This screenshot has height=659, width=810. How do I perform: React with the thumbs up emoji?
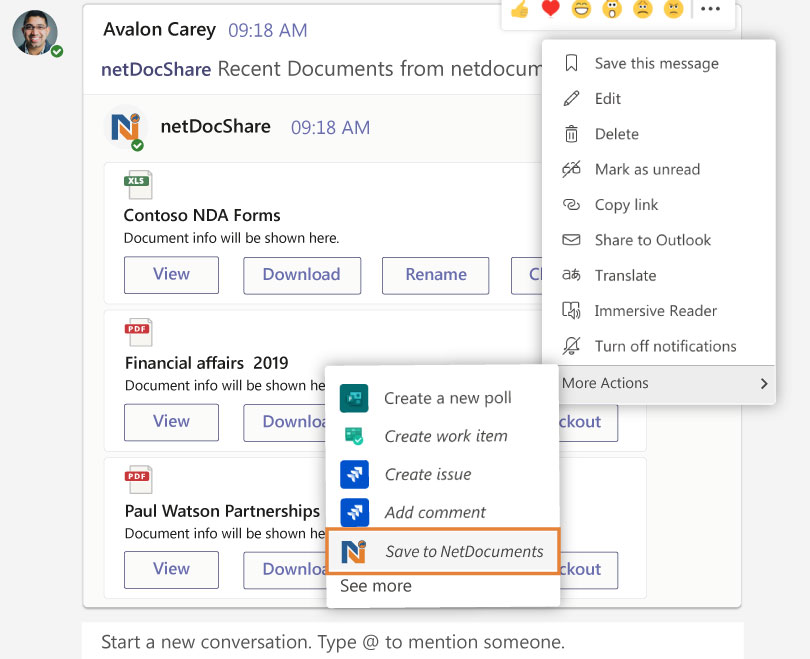(x=520, y=8)
